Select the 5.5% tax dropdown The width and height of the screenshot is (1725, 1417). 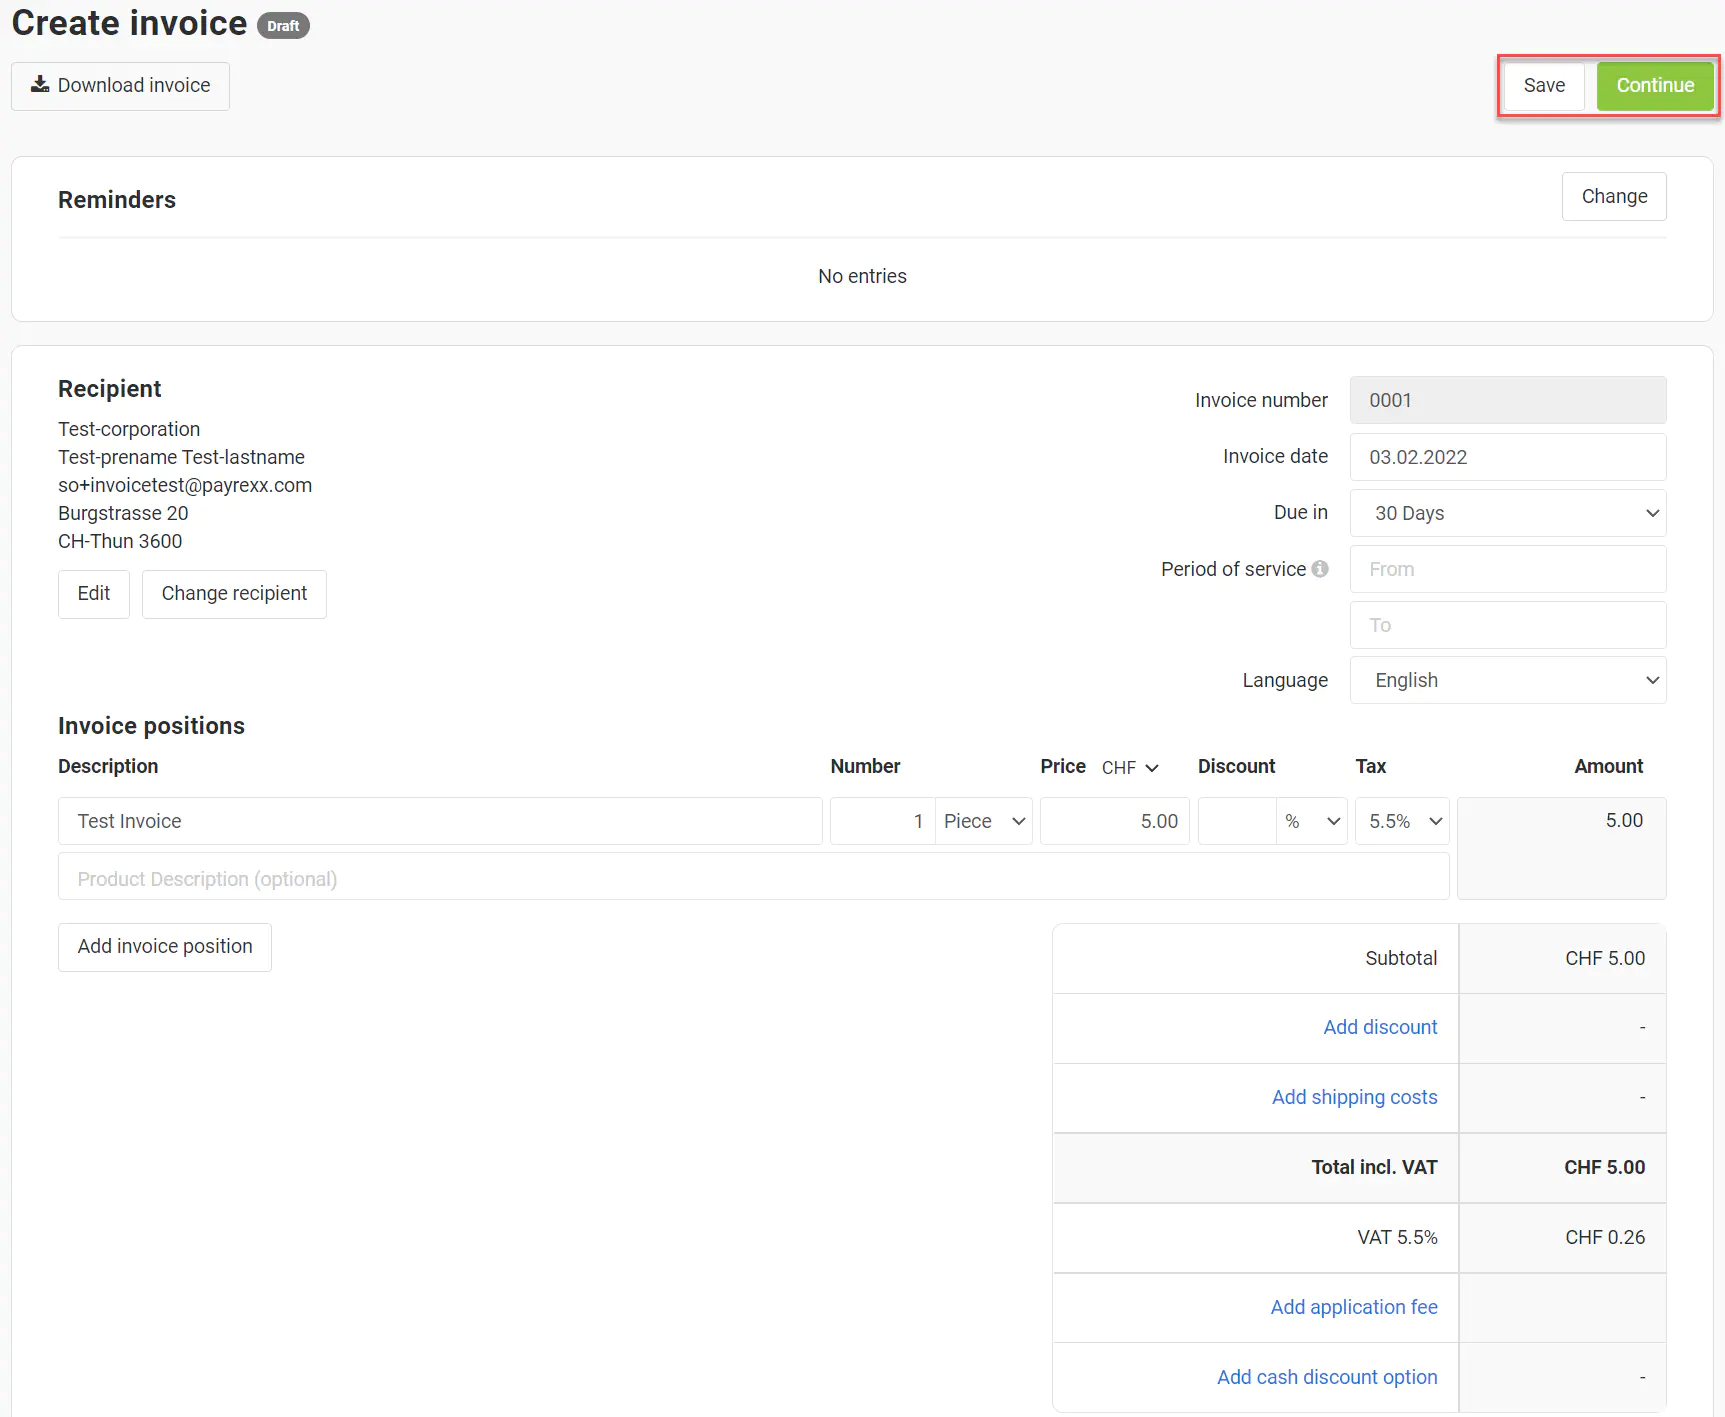[x=1402, y=821]
